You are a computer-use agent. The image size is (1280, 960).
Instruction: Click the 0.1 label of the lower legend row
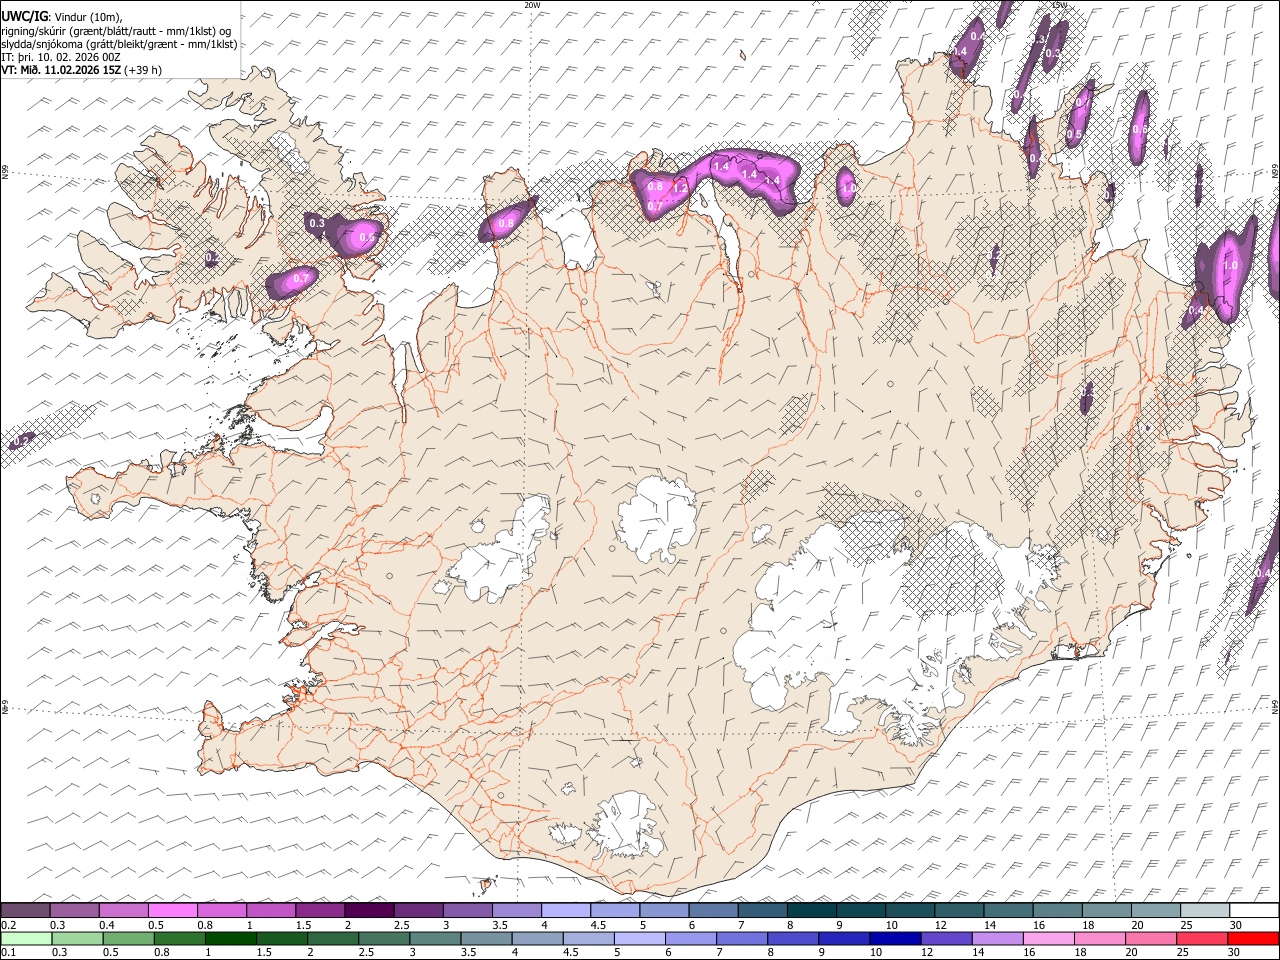[7, 952]
